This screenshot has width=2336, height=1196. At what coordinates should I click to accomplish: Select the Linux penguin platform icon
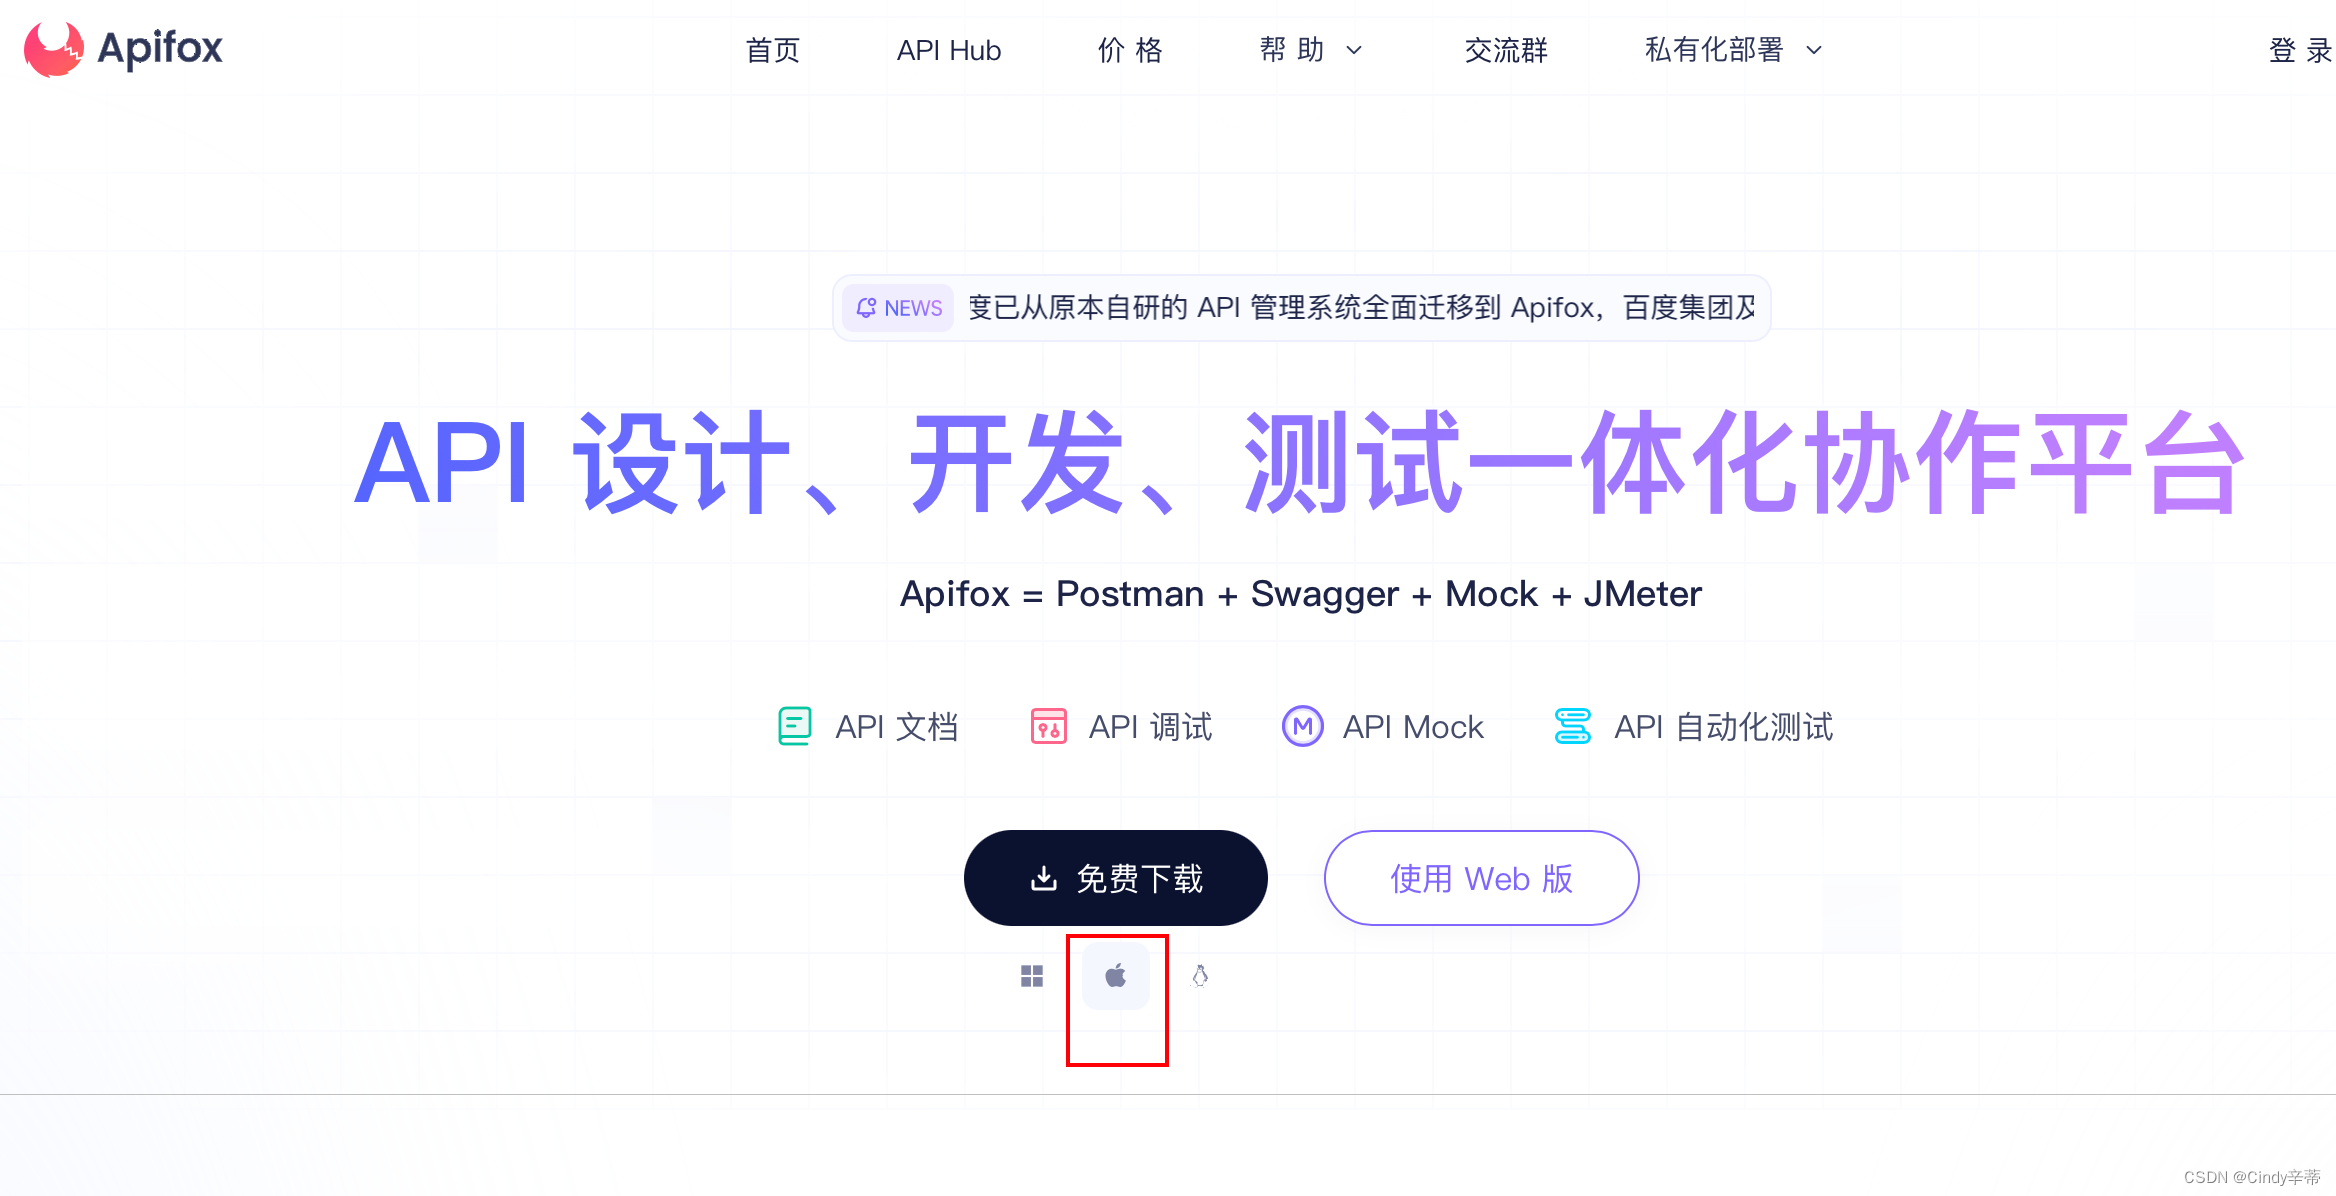click(x=1200, y=976)
